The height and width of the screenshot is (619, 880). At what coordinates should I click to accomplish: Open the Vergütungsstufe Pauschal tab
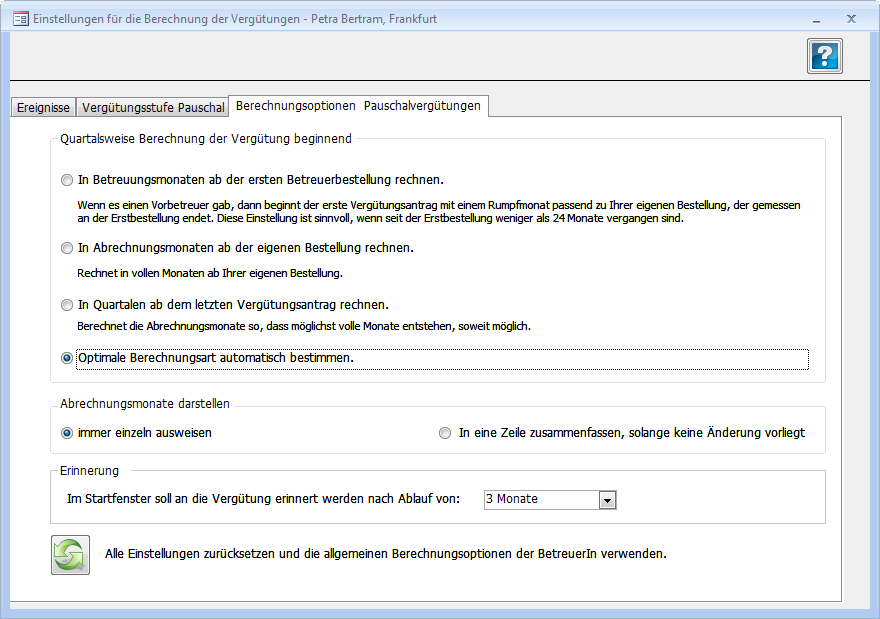pos(153,108)
